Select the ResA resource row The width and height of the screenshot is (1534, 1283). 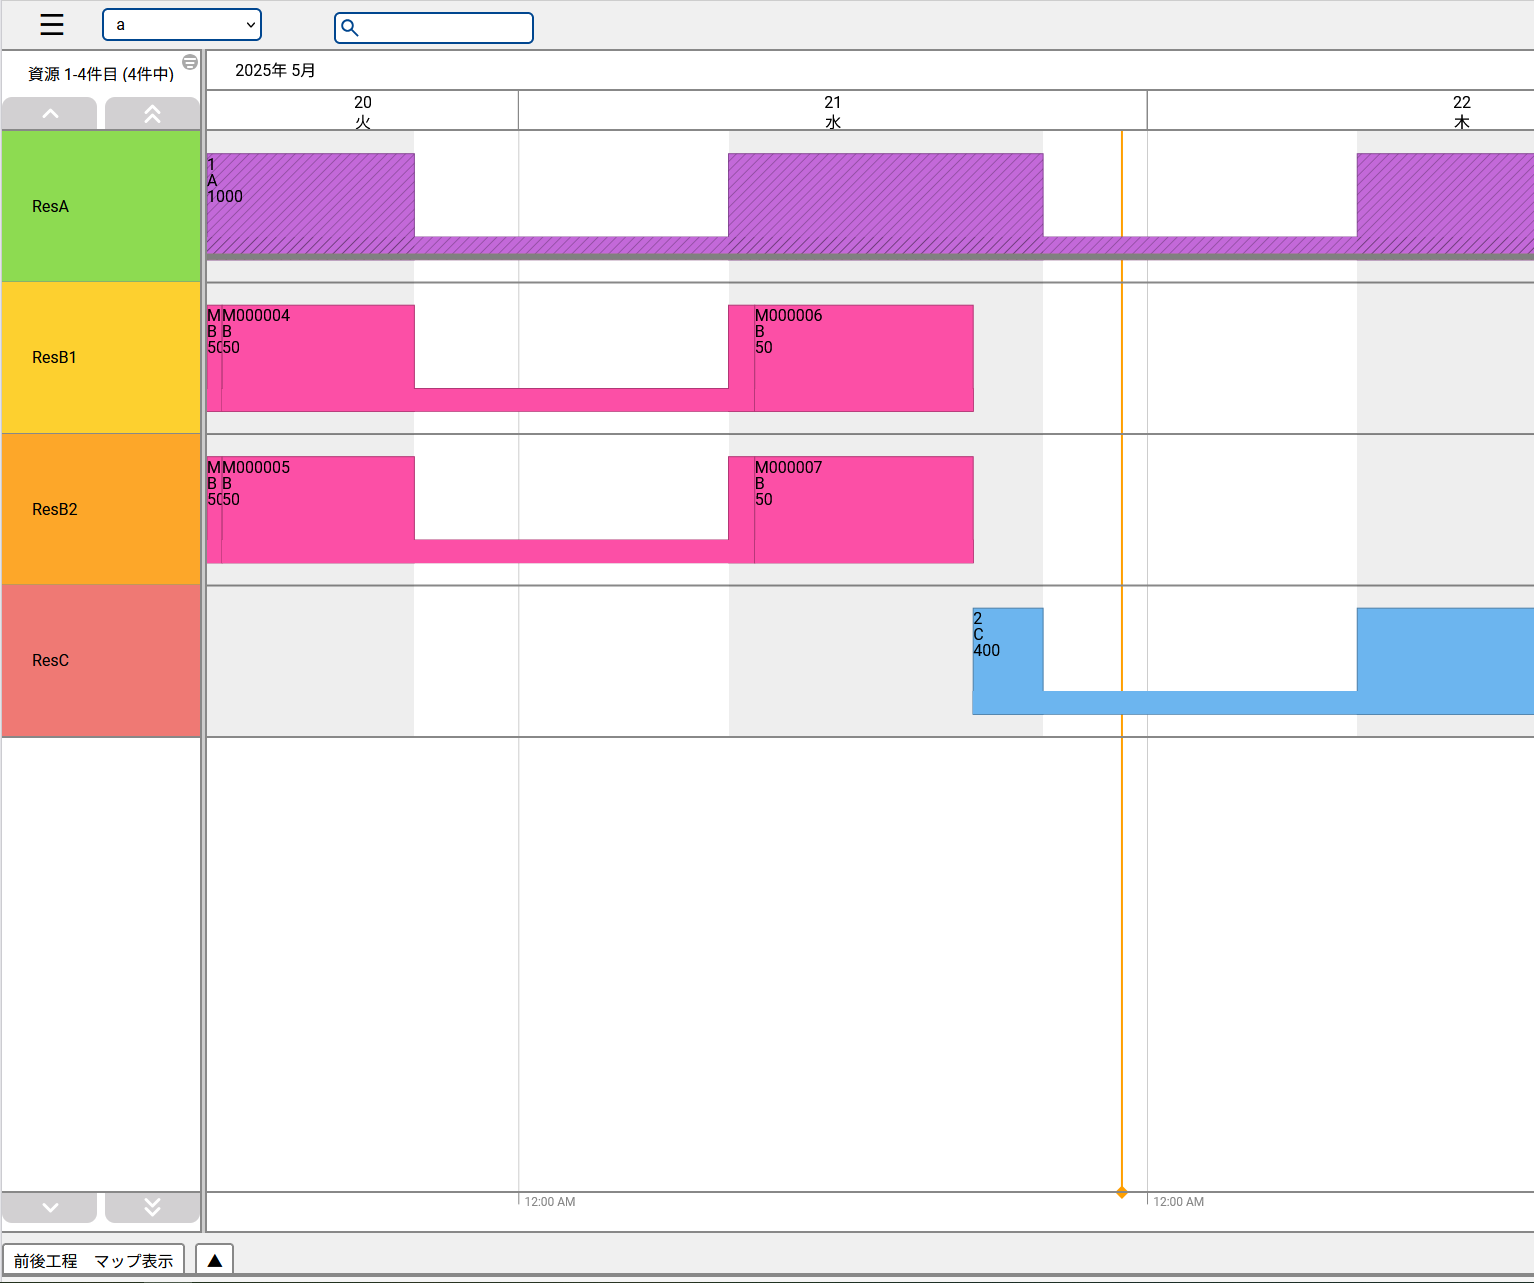click(101, 206)
